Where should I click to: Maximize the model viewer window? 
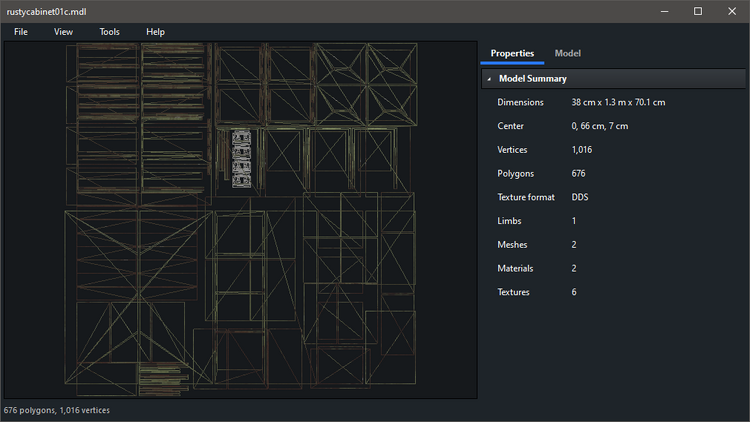click(x=698, y=11)
